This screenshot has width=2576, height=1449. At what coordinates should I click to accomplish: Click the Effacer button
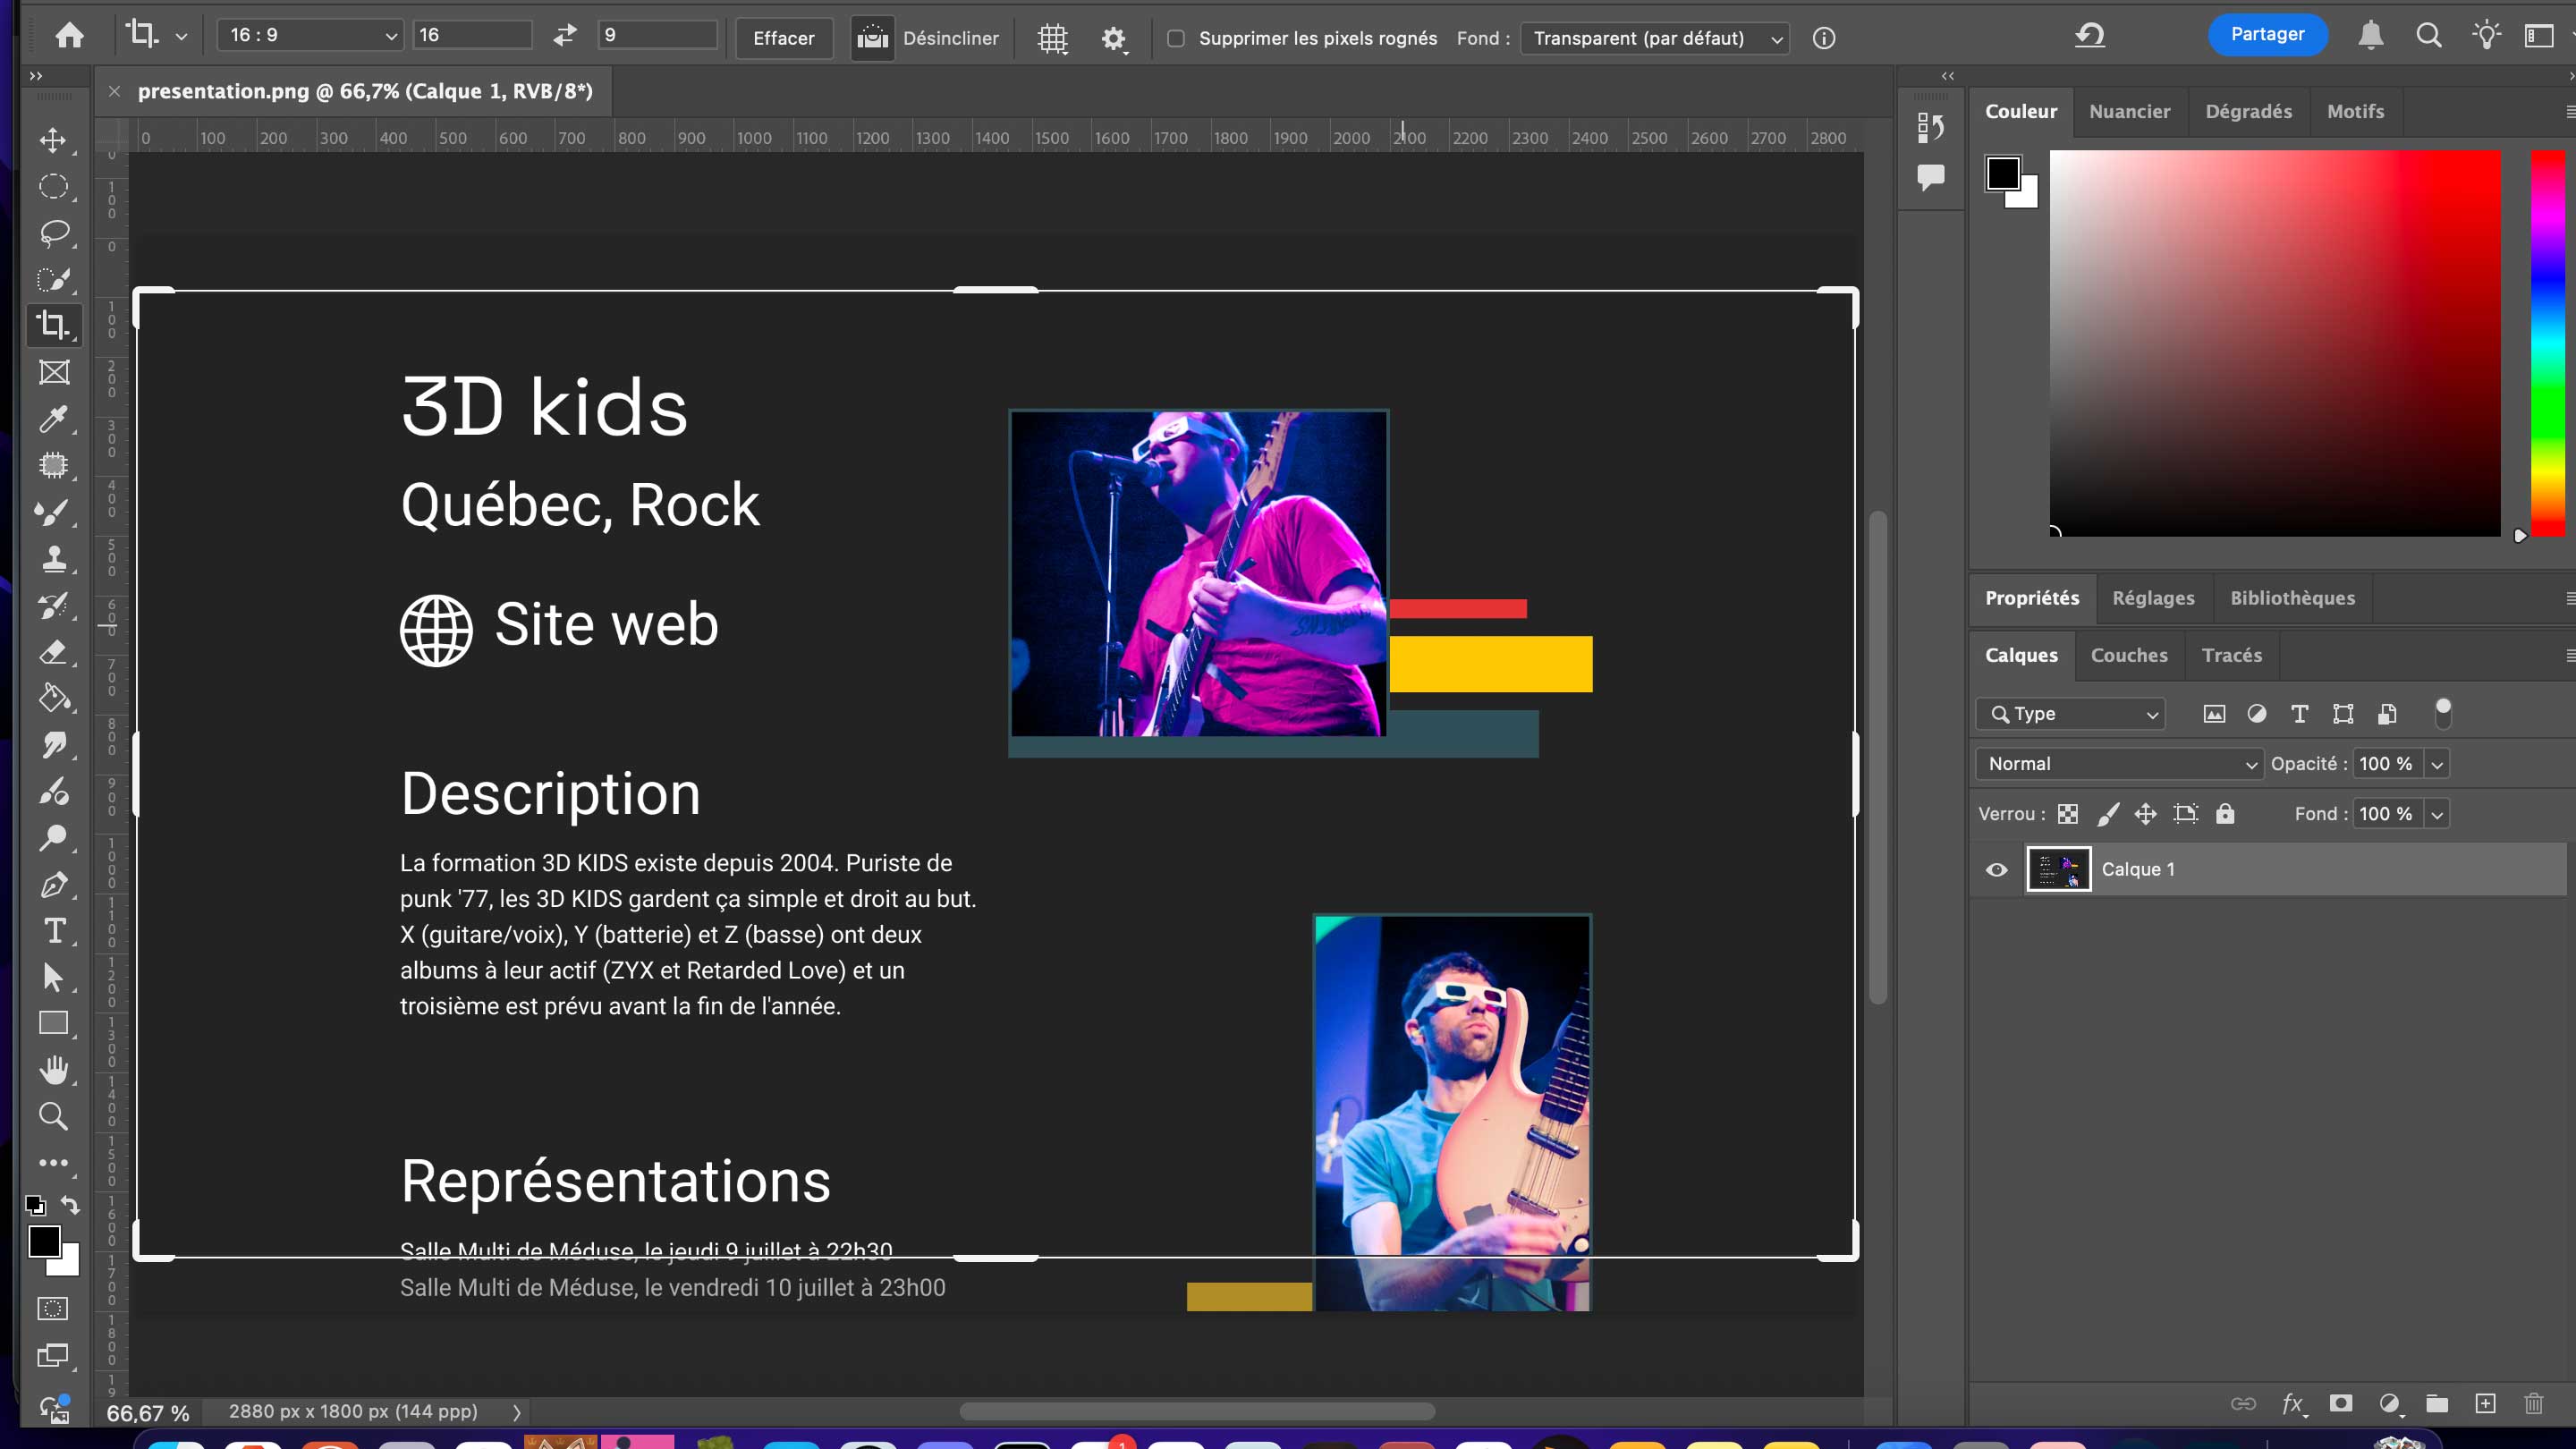click(783, 38)
